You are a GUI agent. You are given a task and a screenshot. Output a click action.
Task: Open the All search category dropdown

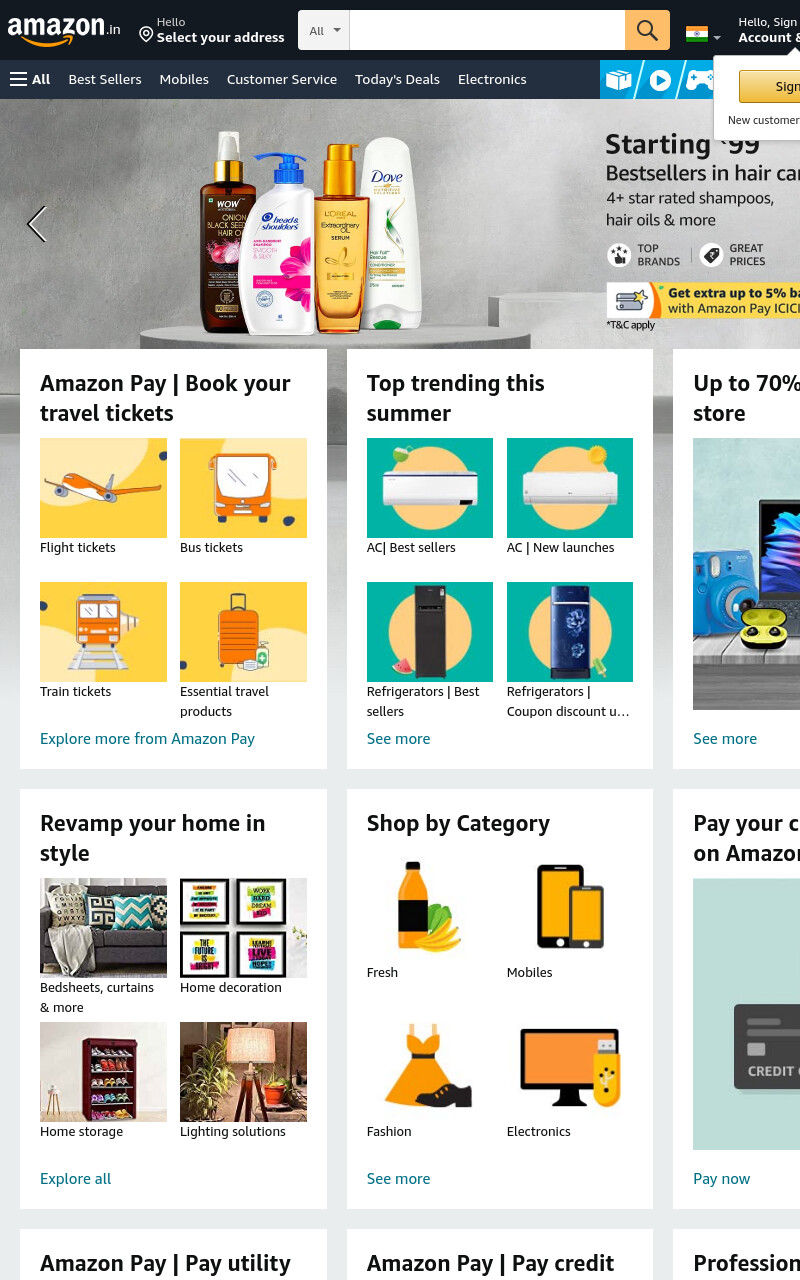pyautogui.click(x=324, y=30)
